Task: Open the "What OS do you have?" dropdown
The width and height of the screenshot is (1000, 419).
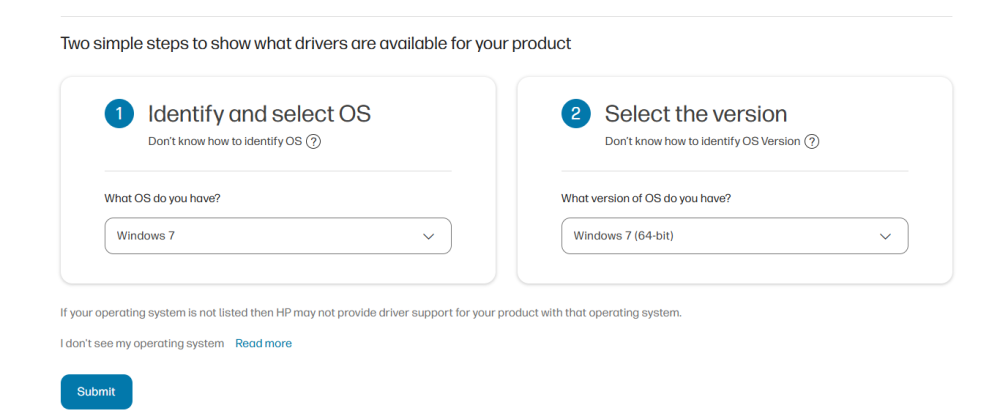Action: pos(278,236)
